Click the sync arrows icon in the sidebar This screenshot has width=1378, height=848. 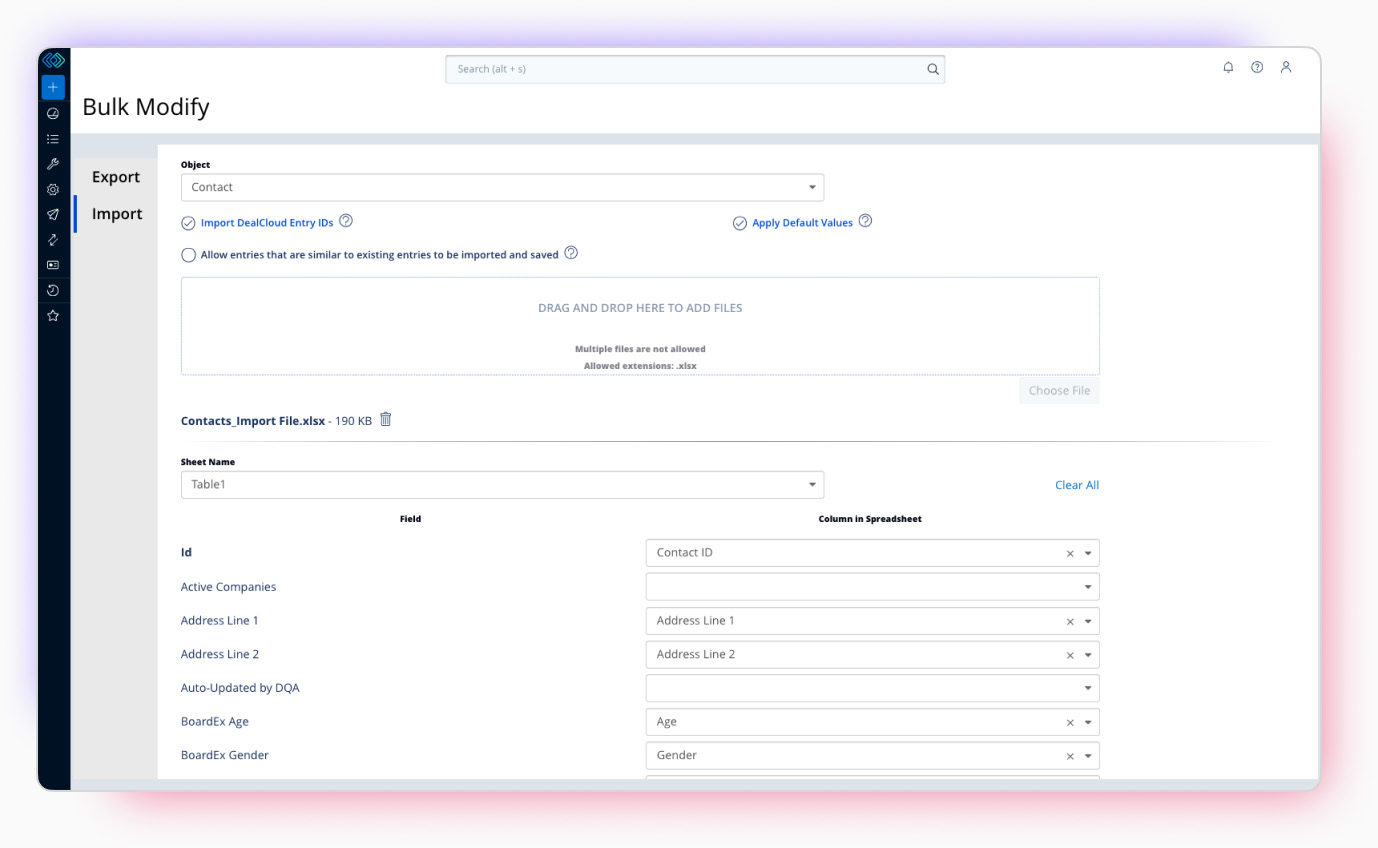tap(53, 240)
